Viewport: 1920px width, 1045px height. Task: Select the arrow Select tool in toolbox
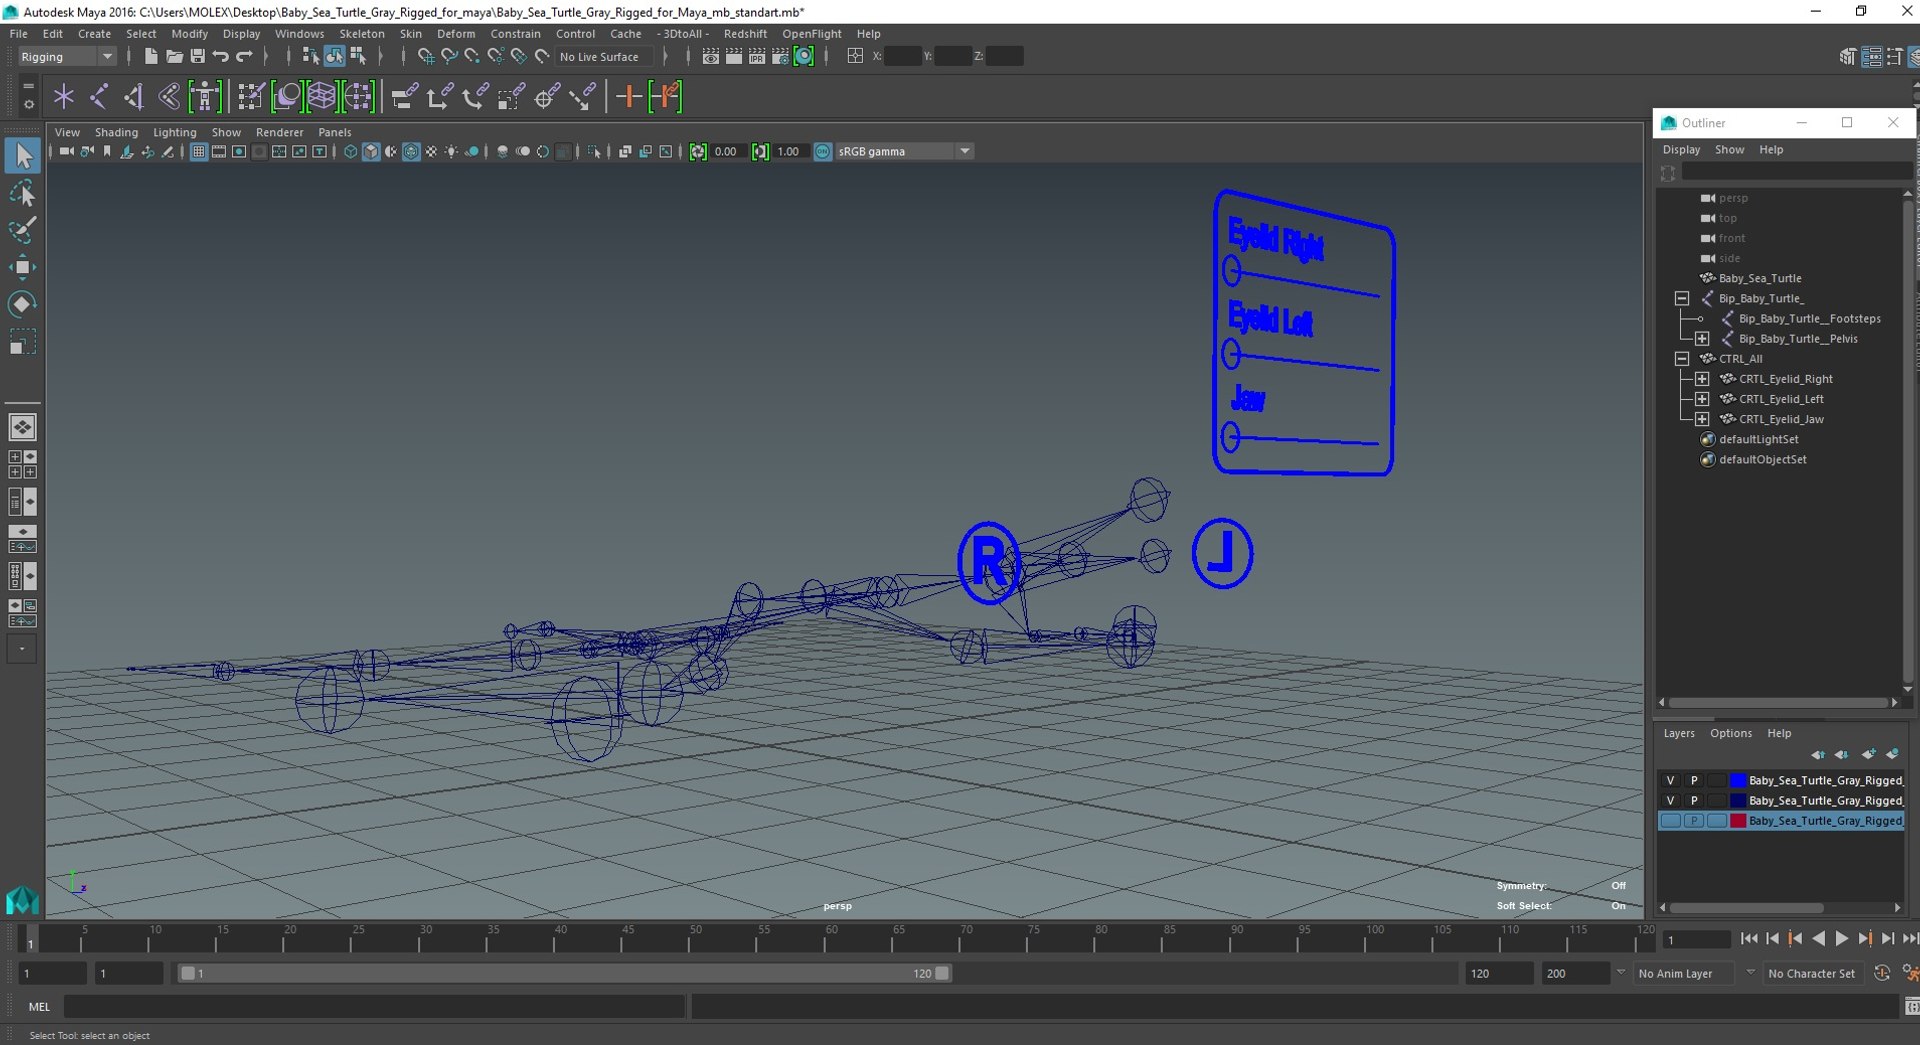[22, 155]
